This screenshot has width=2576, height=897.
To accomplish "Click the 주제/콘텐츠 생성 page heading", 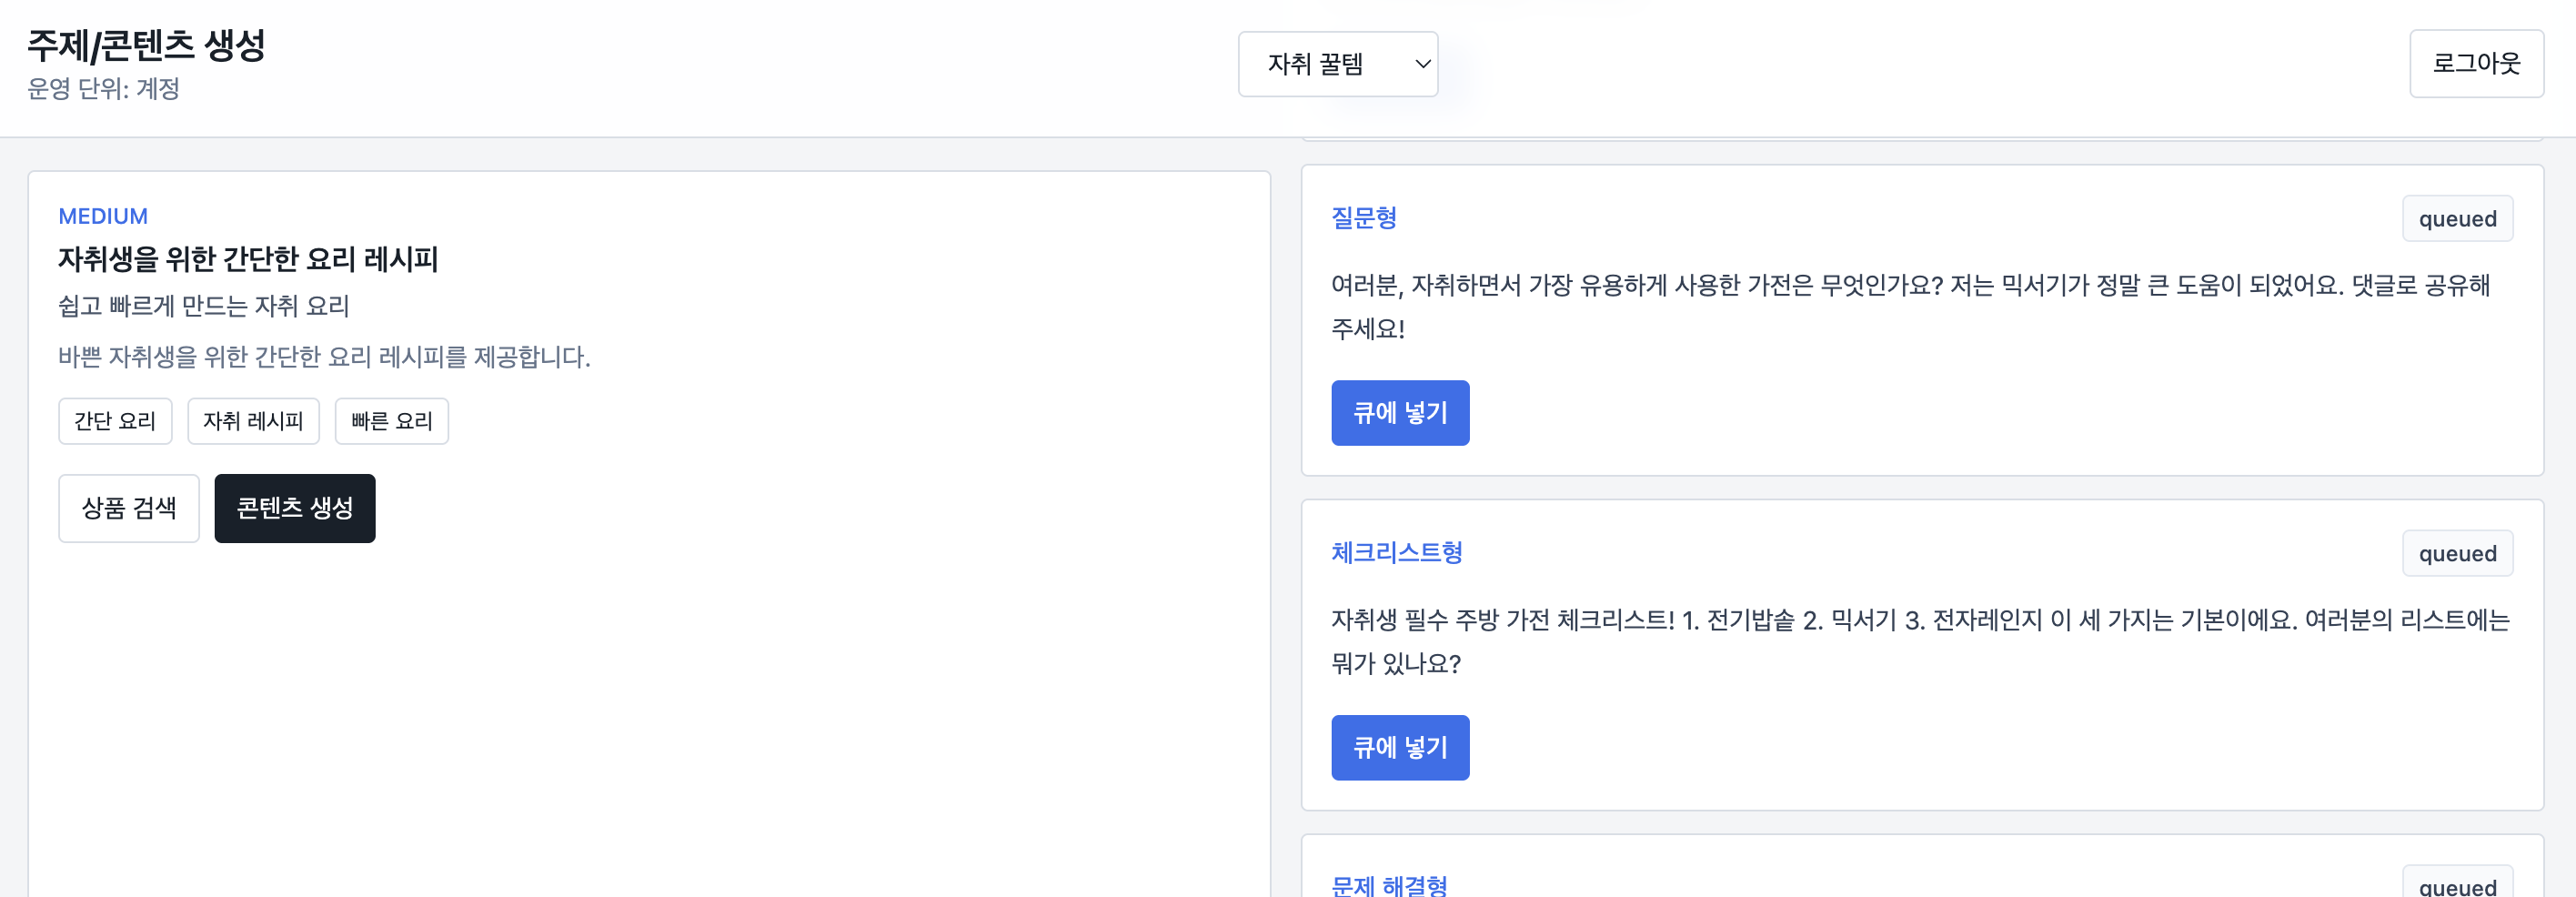I will click(147, 44).
